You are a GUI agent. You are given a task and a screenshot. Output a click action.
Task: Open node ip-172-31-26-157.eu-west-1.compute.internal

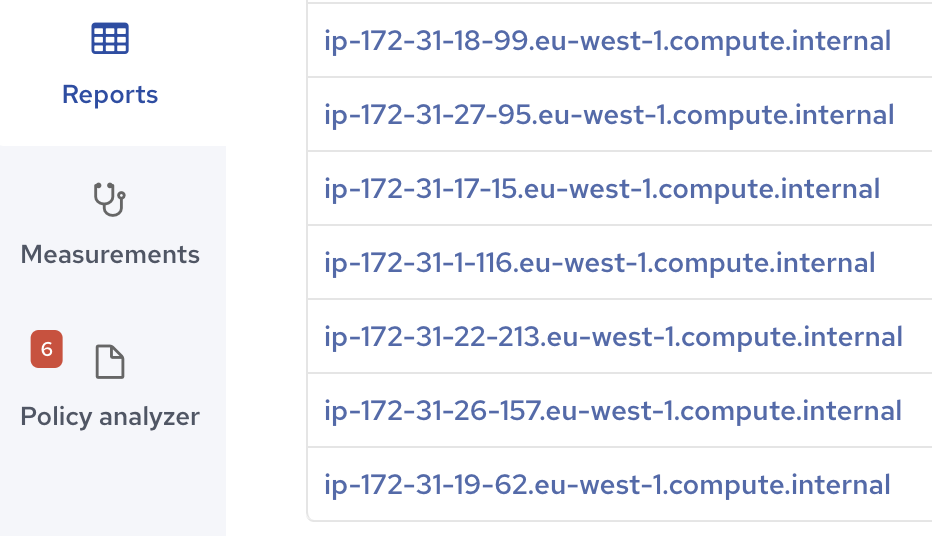(613, 411)
